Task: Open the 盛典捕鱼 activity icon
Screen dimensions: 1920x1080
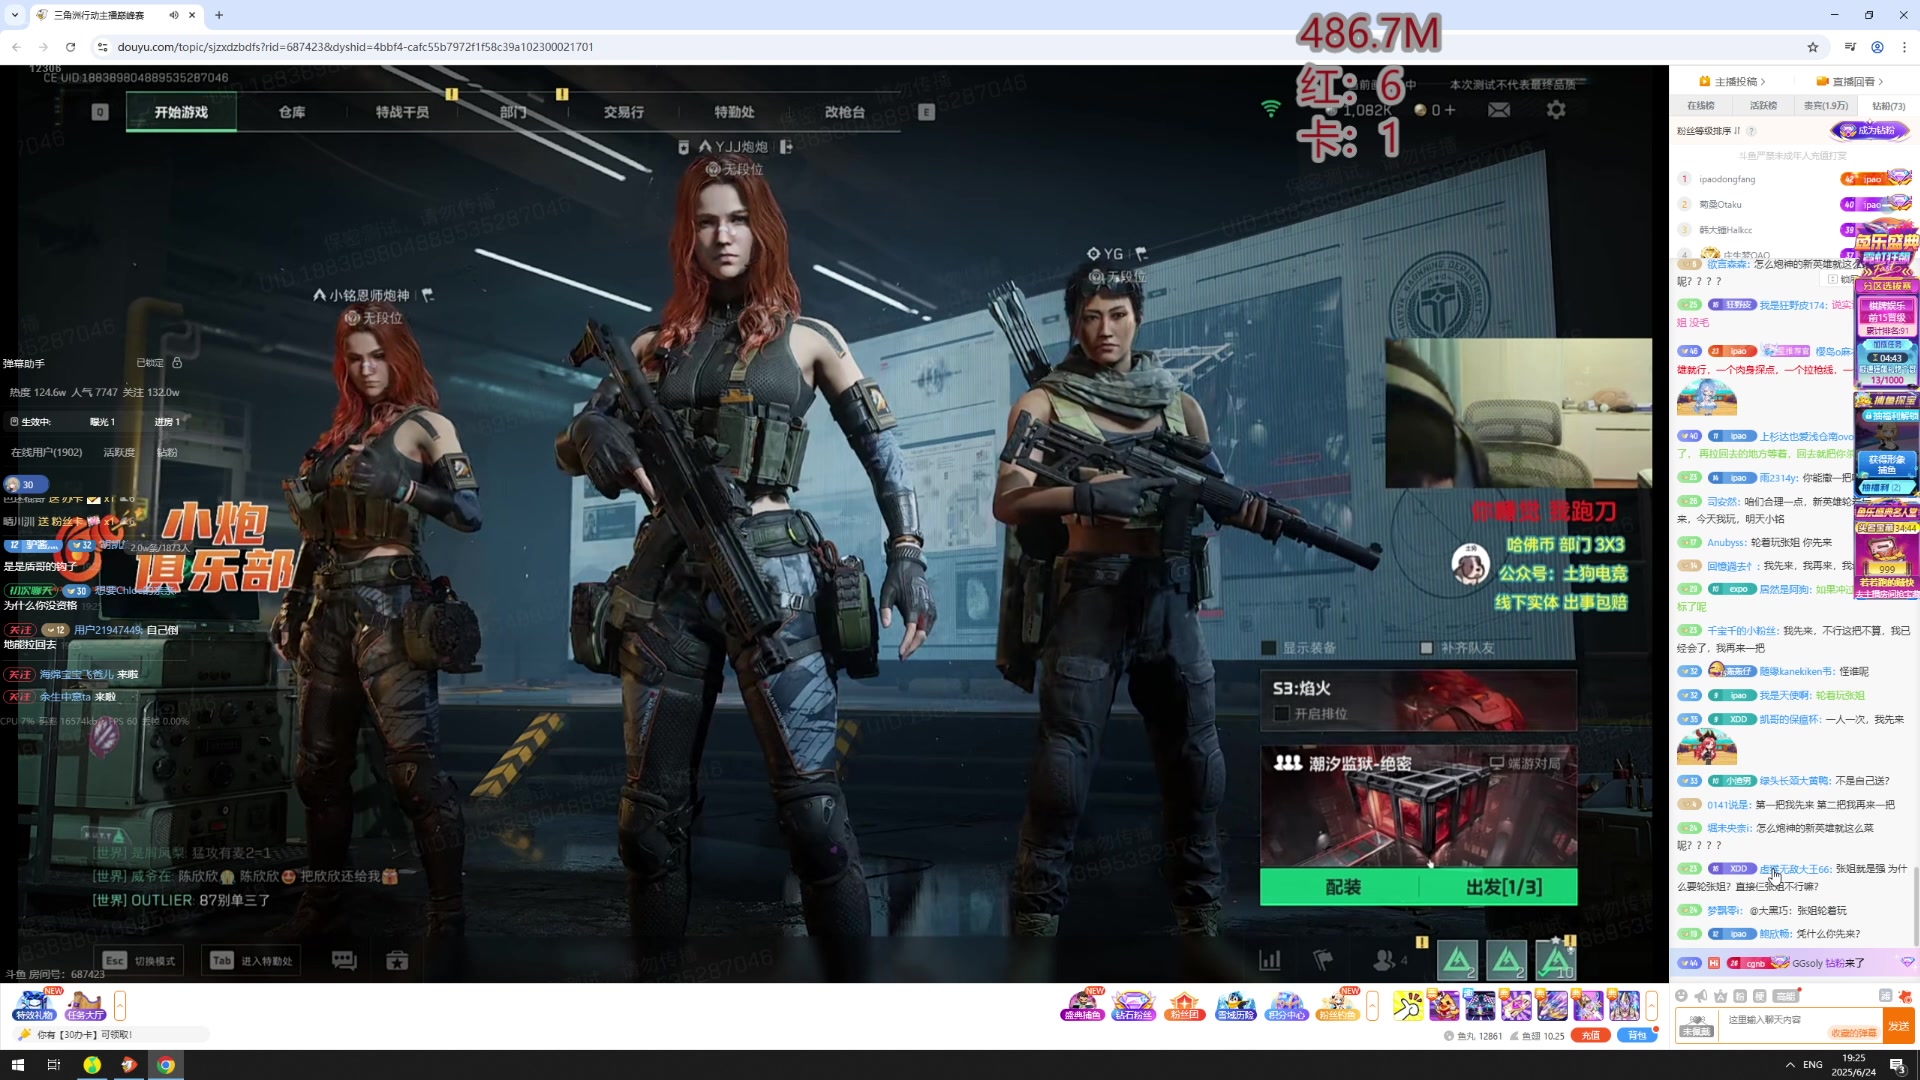Action: coord(1082,1005)
